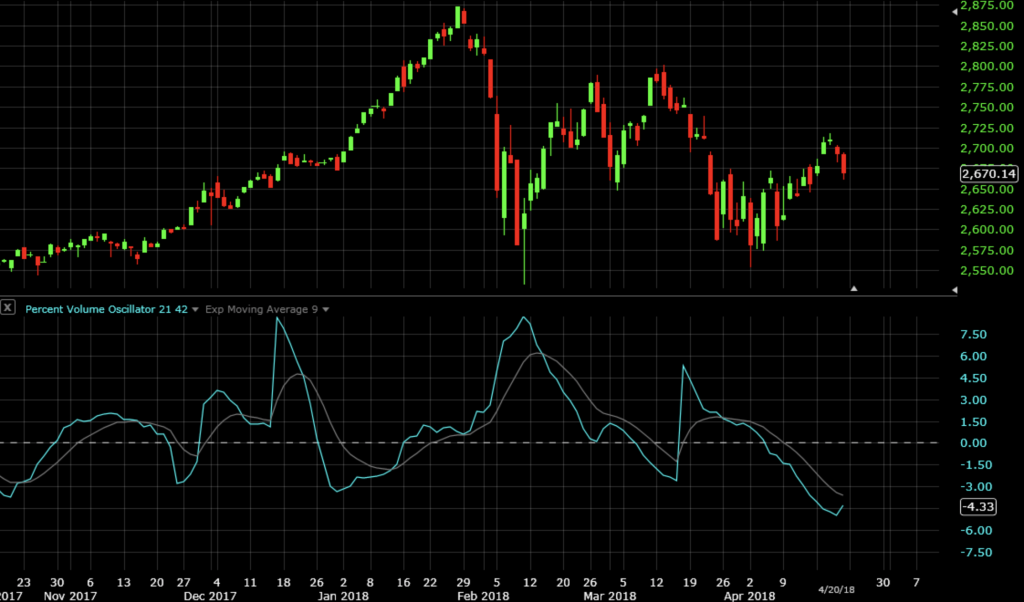The width and height of the screenshot is (1024, 602).
Task: Click the Feb 2018 label on the time axis
Action: [484, 594]
